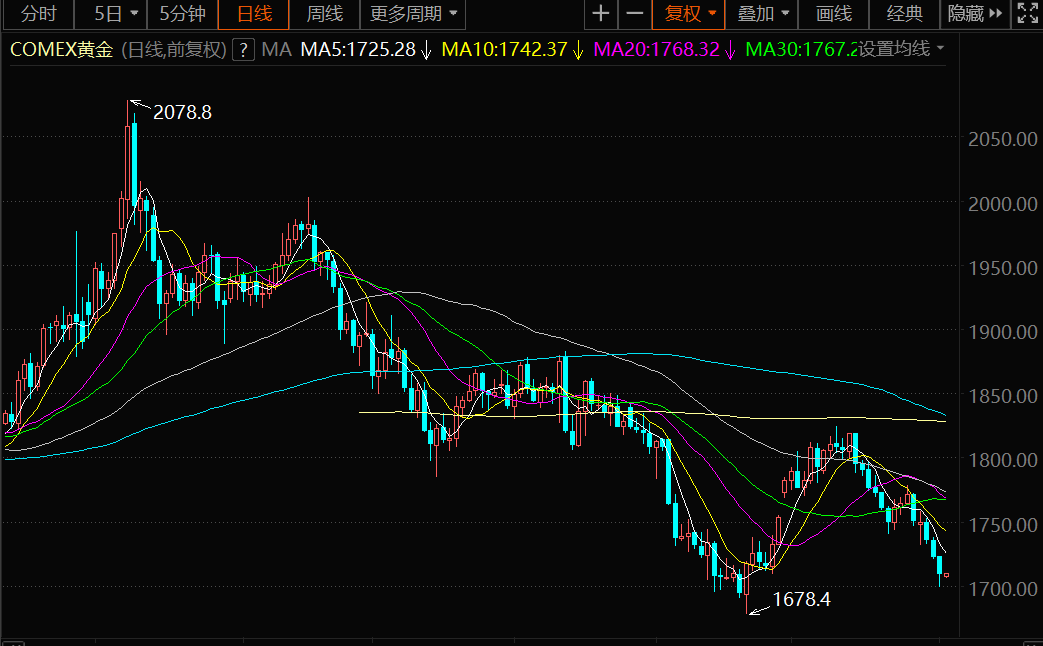Open the 更多周期 dropdown

414,14
